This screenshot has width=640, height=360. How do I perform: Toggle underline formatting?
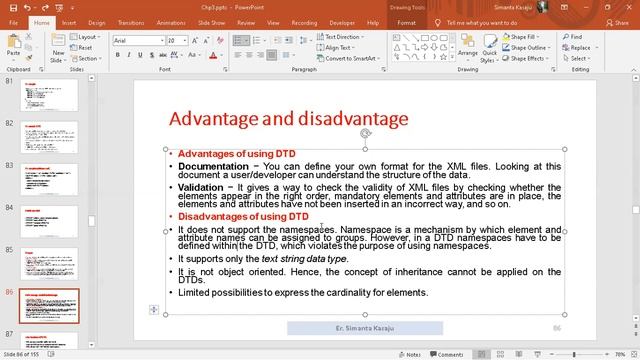click(140, 55)
